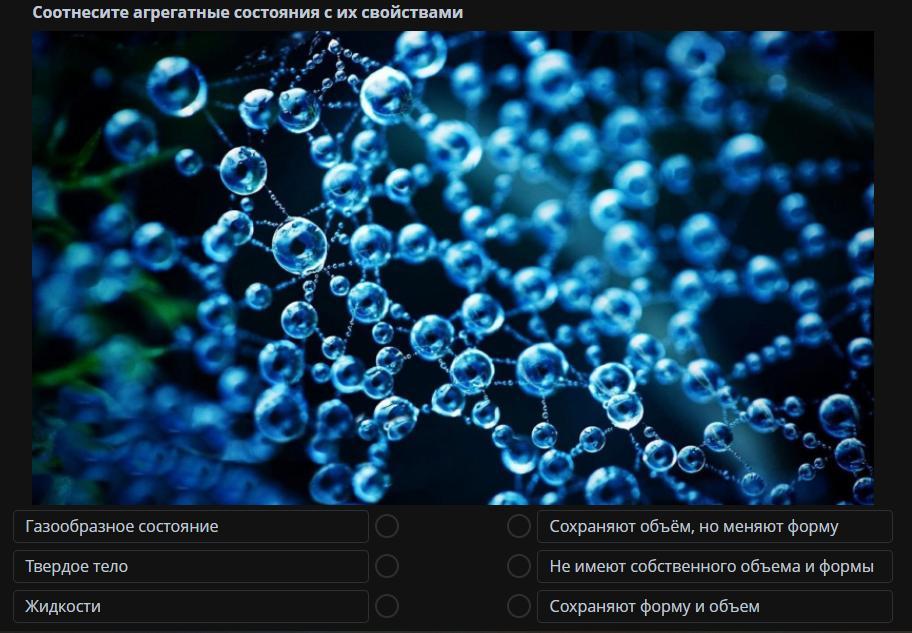Click the question heading Соотнесите агрегатные состояния

tap(247, 12)
